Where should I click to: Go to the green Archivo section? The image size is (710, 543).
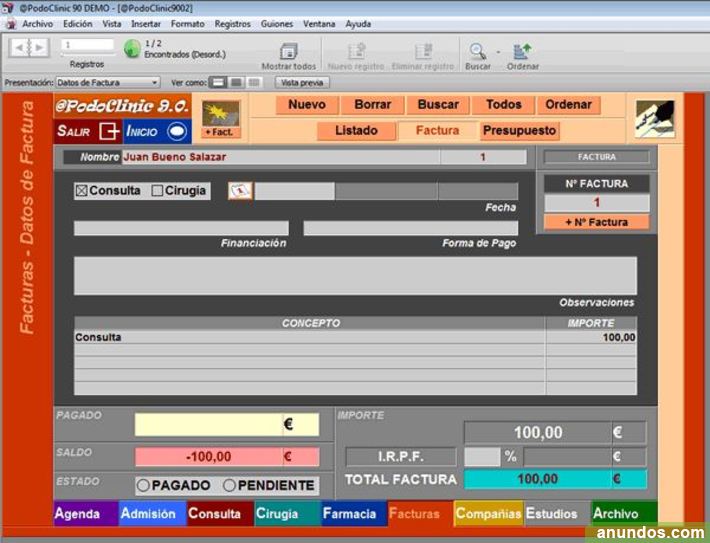(624, 514)
